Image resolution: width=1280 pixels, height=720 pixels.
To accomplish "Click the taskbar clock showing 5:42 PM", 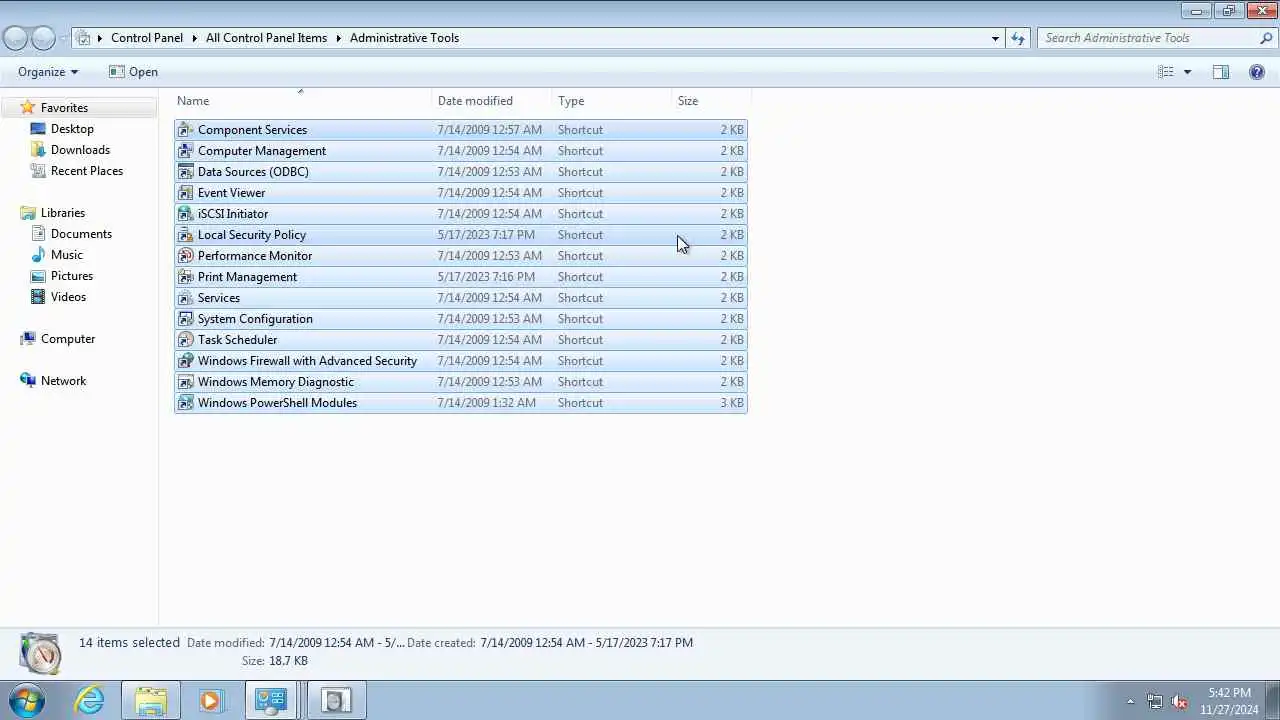I will tap(1229, 701).
